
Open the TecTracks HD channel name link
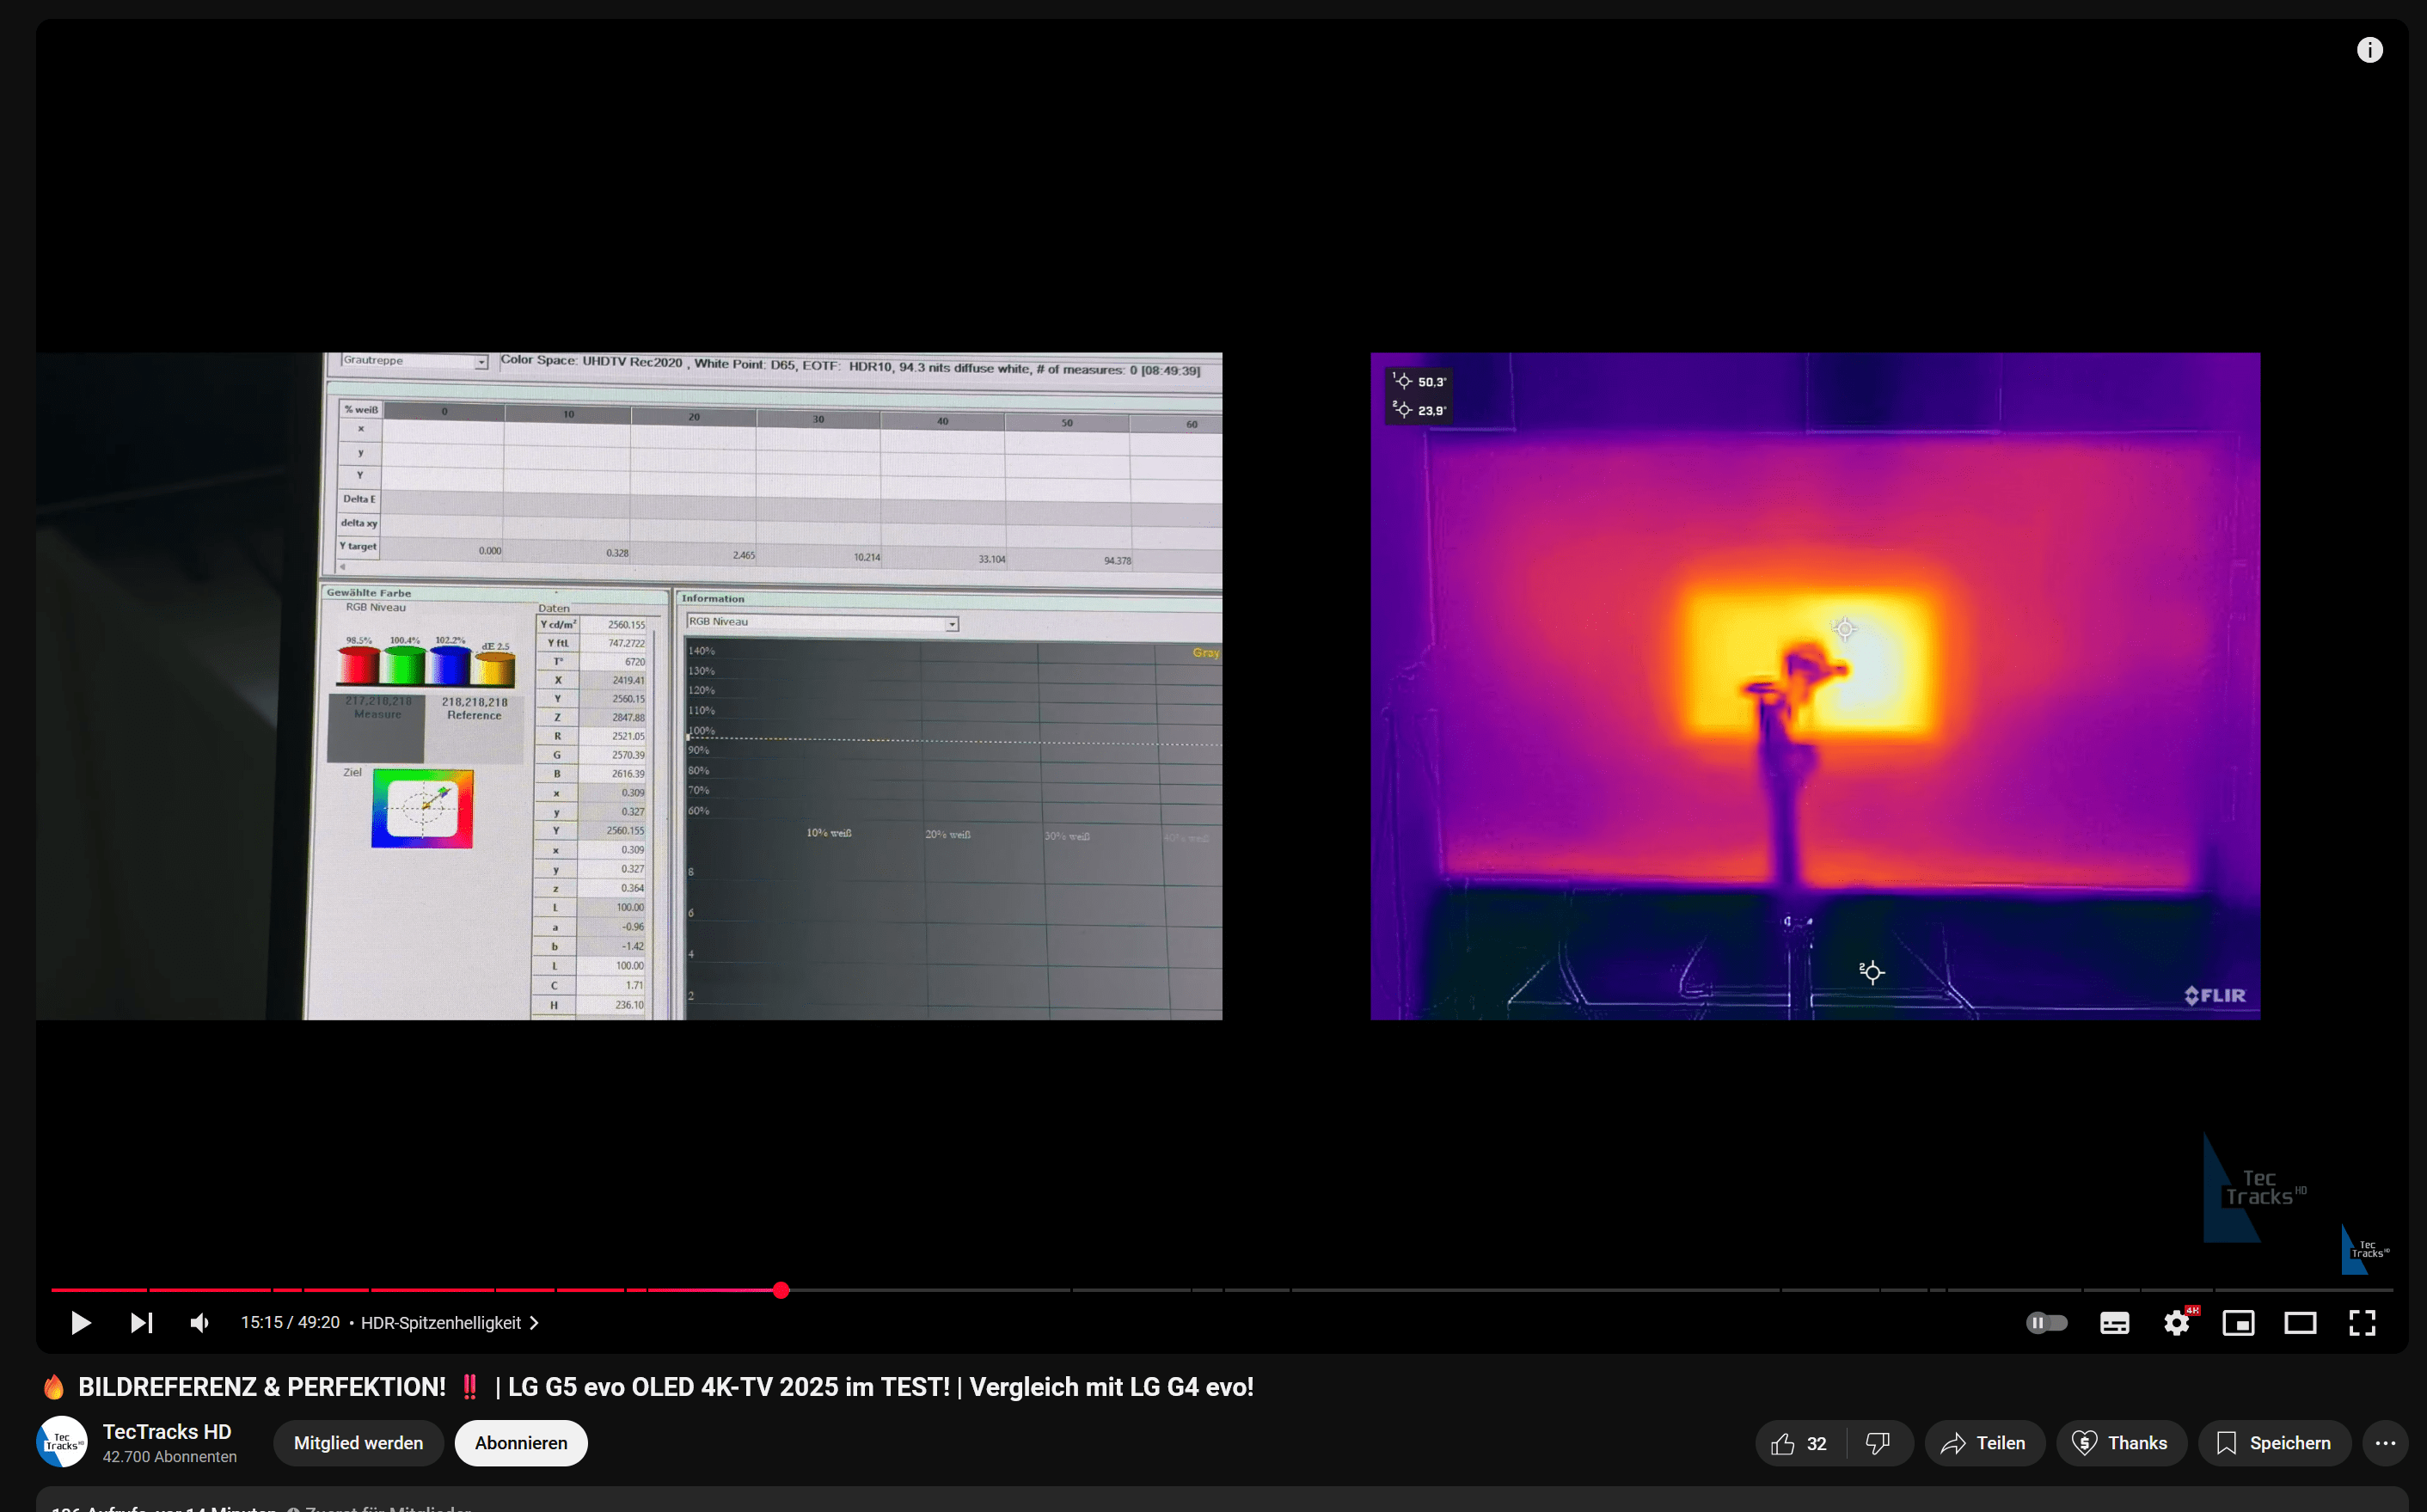coord(167,1431)
